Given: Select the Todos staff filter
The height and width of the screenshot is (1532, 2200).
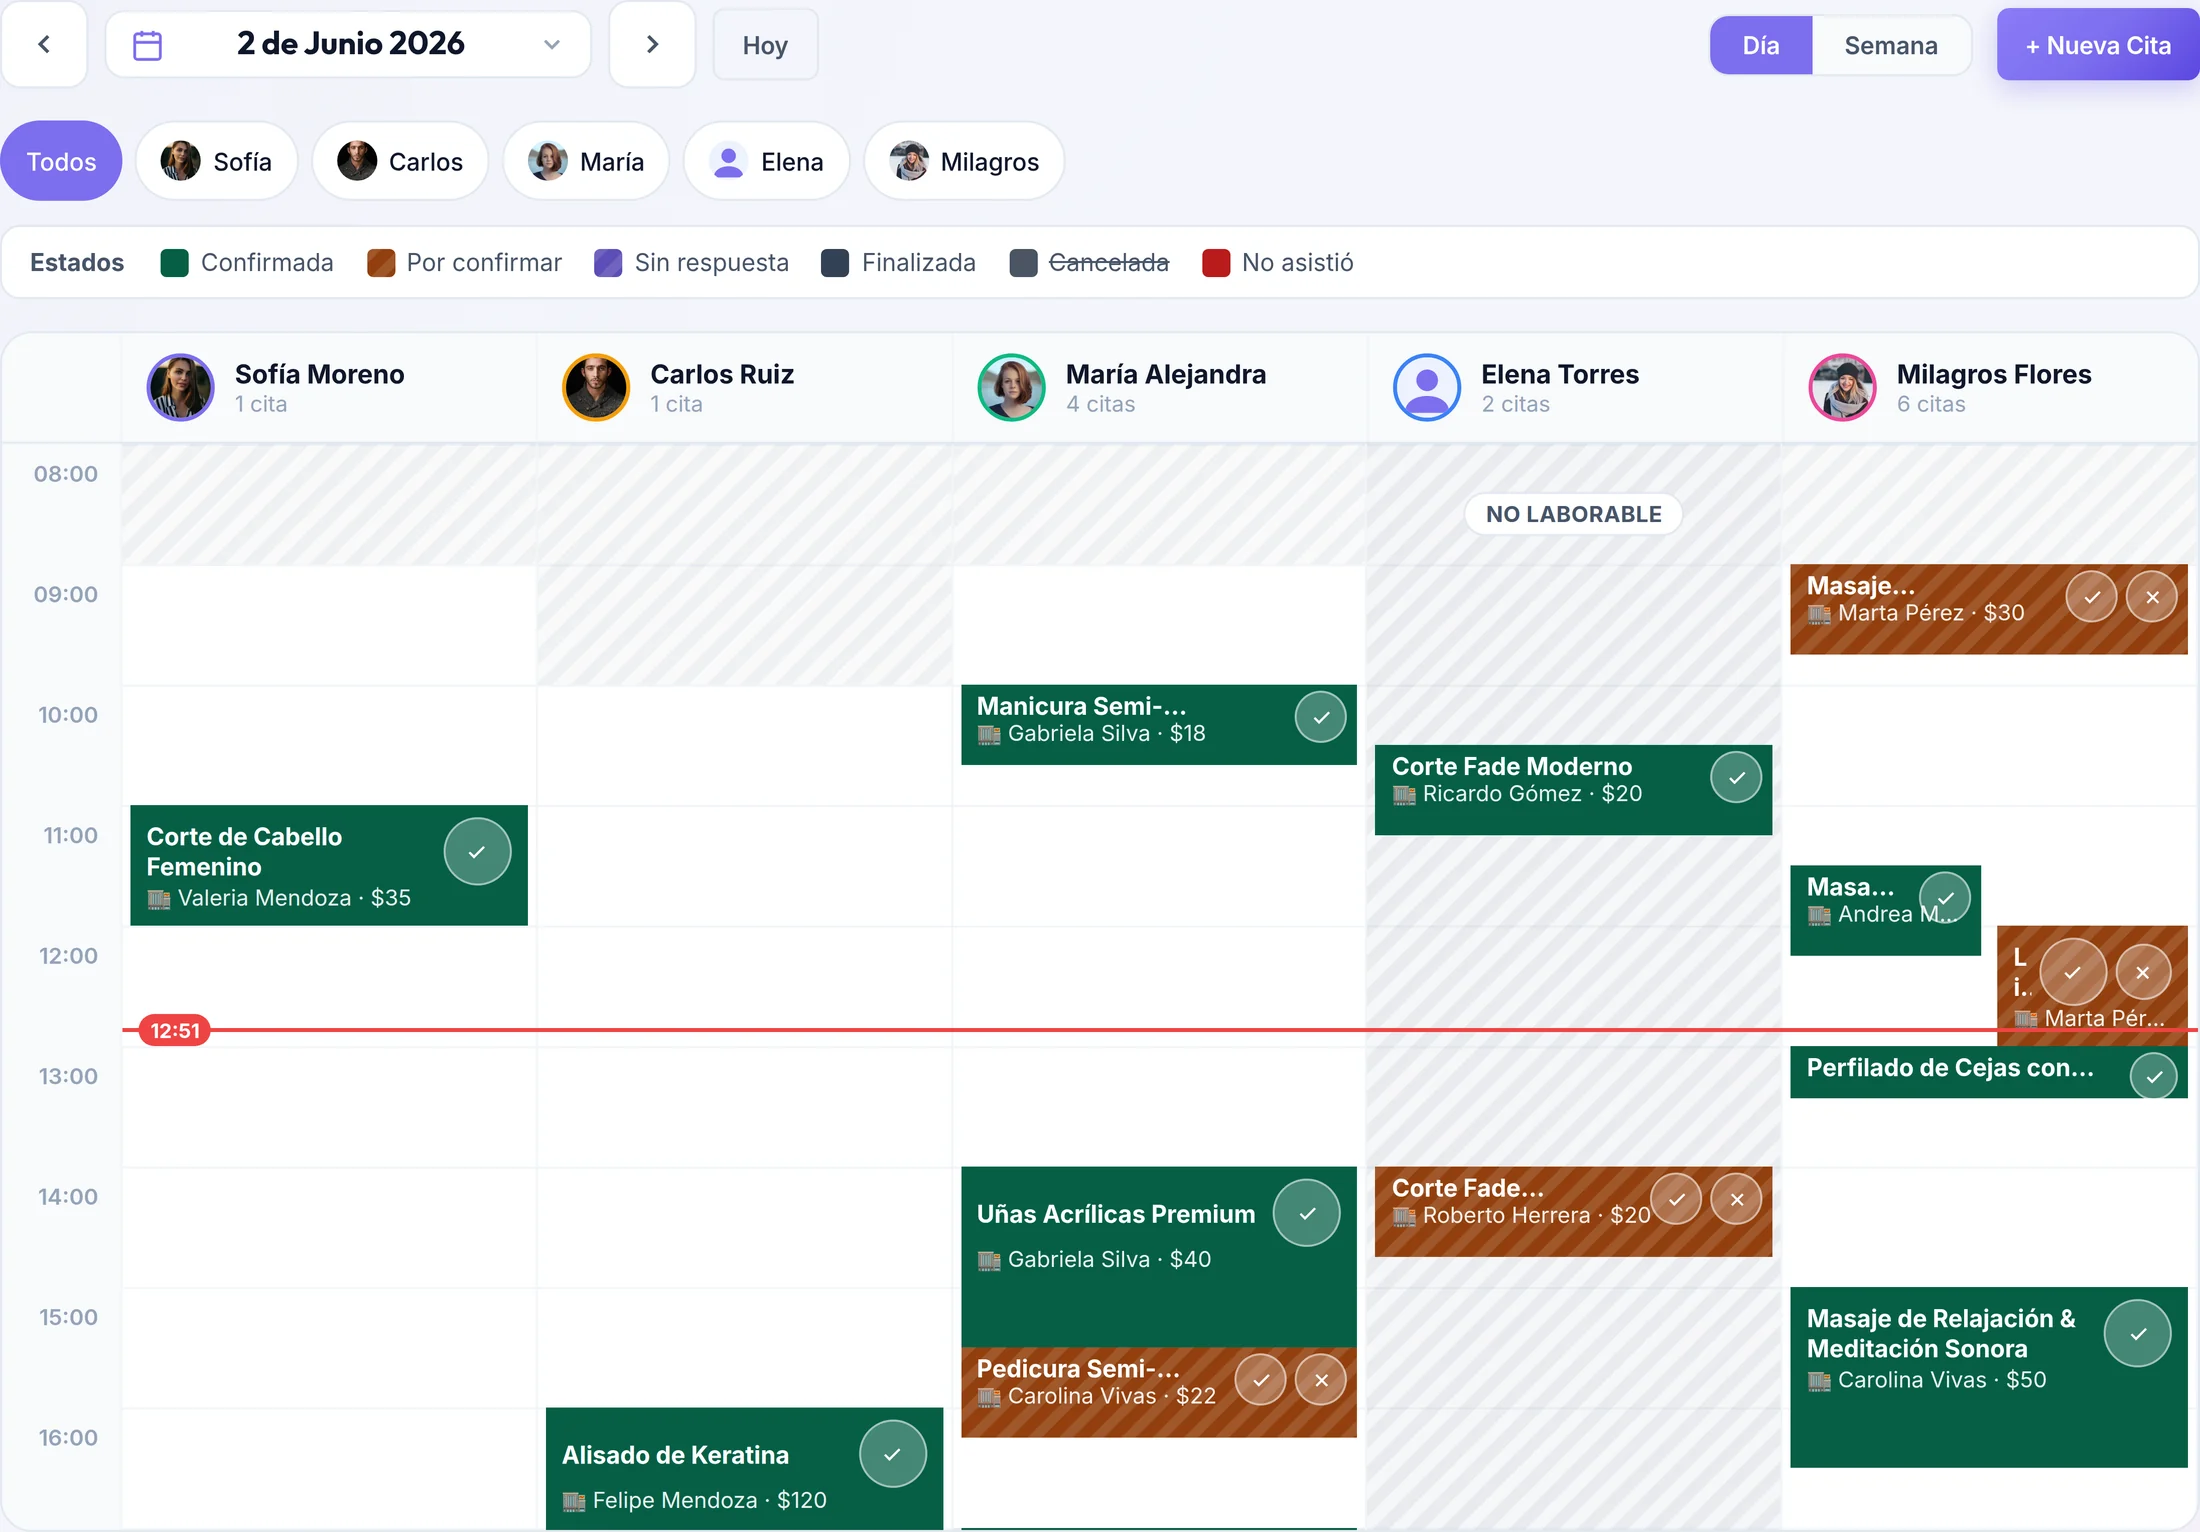Looking at the screenshot, I should pos(61,161).
